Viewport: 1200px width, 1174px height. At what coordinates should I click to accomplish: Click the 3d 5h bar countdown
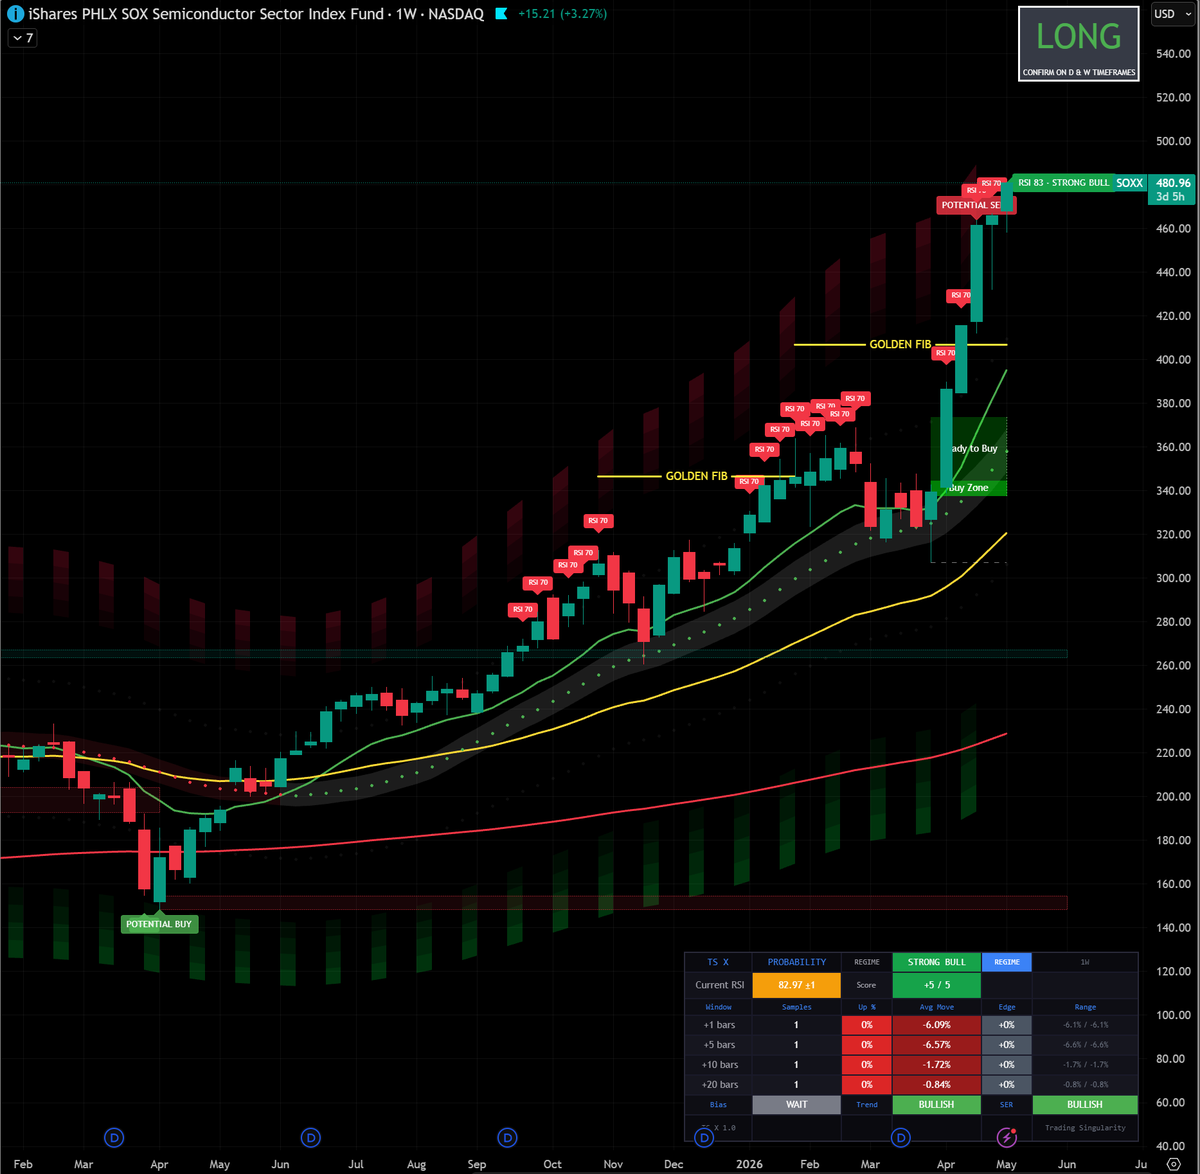(1170, 197)
